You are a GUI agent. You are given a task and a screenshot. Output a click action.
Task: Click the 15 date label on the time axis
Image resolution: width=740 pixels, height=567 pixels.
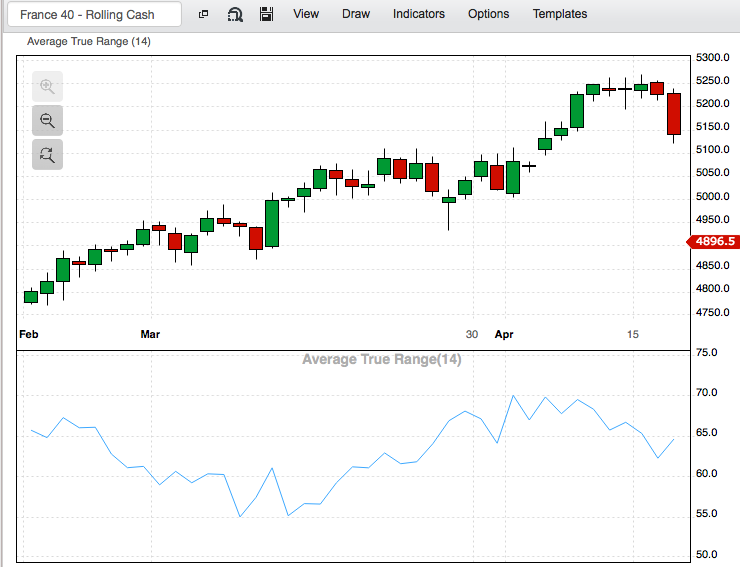tap(632, 334)
